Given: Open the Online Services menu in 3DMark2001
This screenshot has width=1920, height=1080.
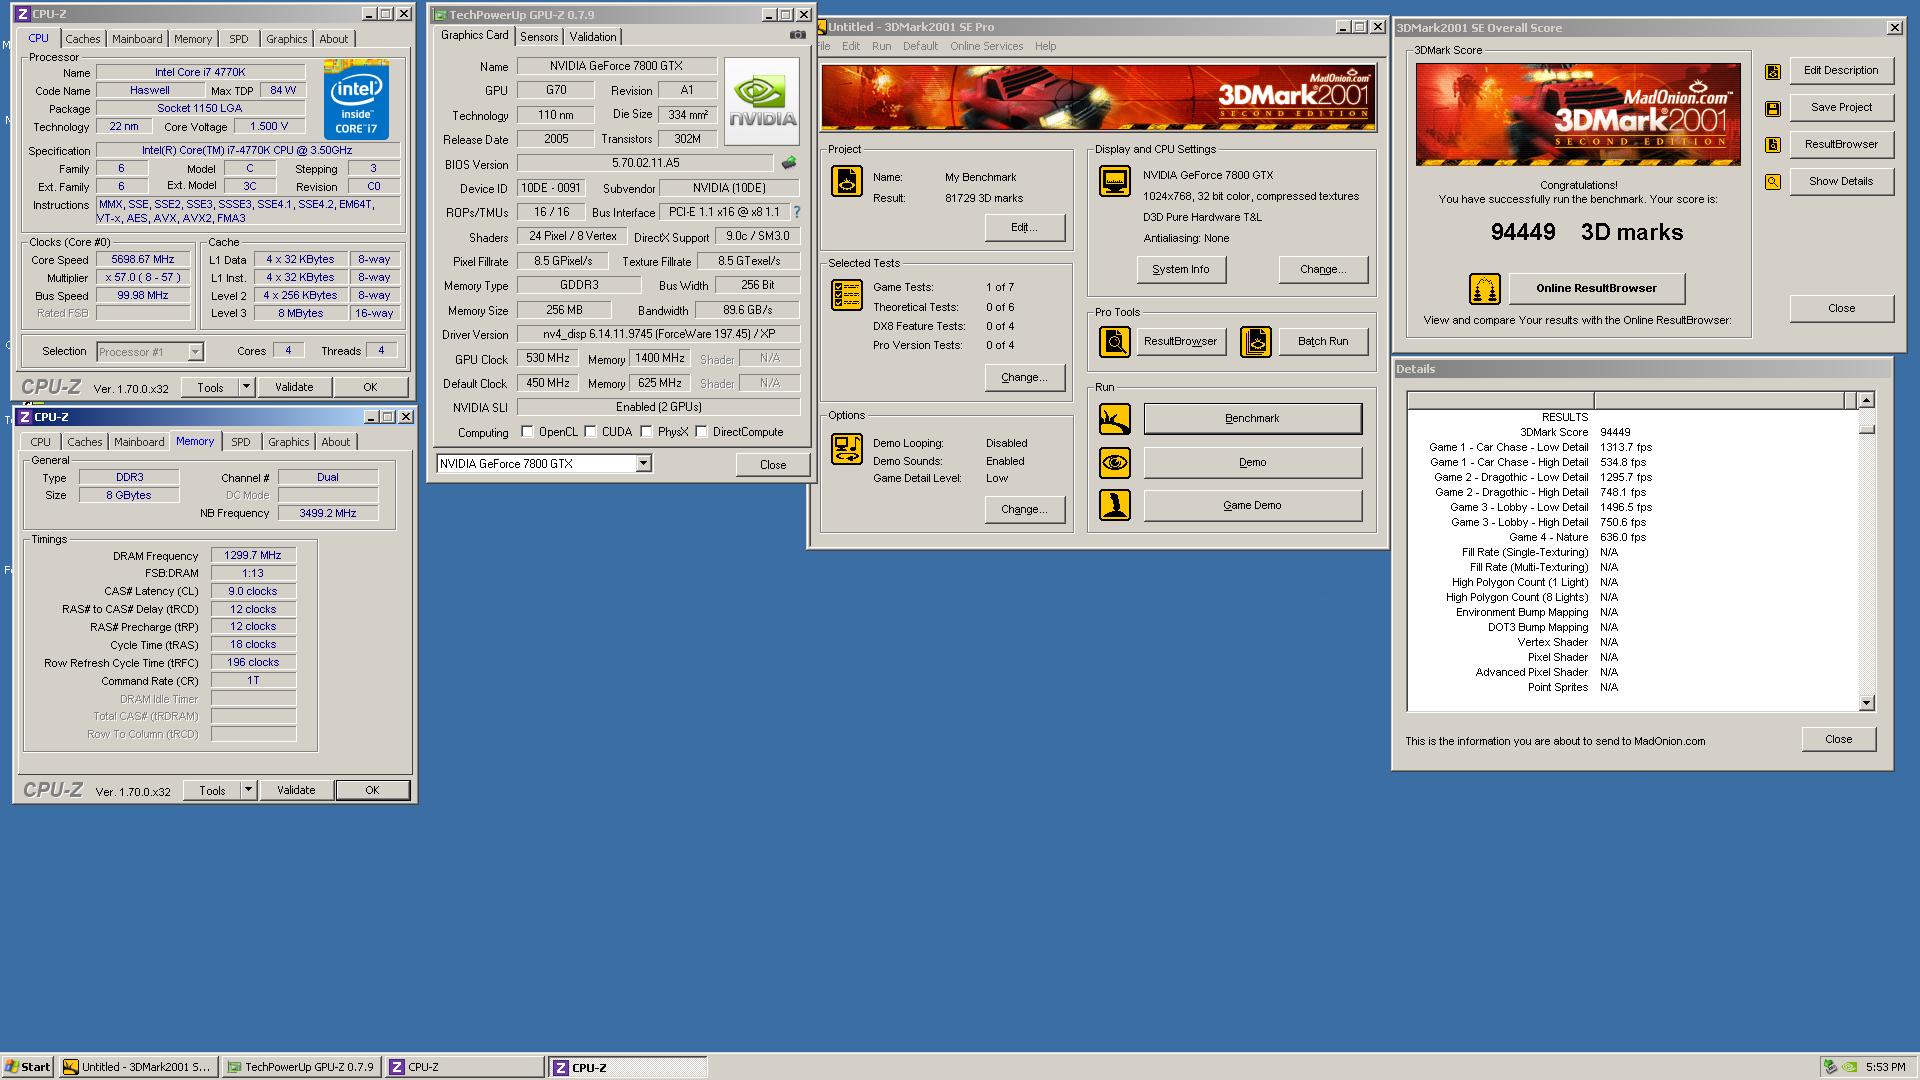Looking at the screenshot, I should pos(986,46).
